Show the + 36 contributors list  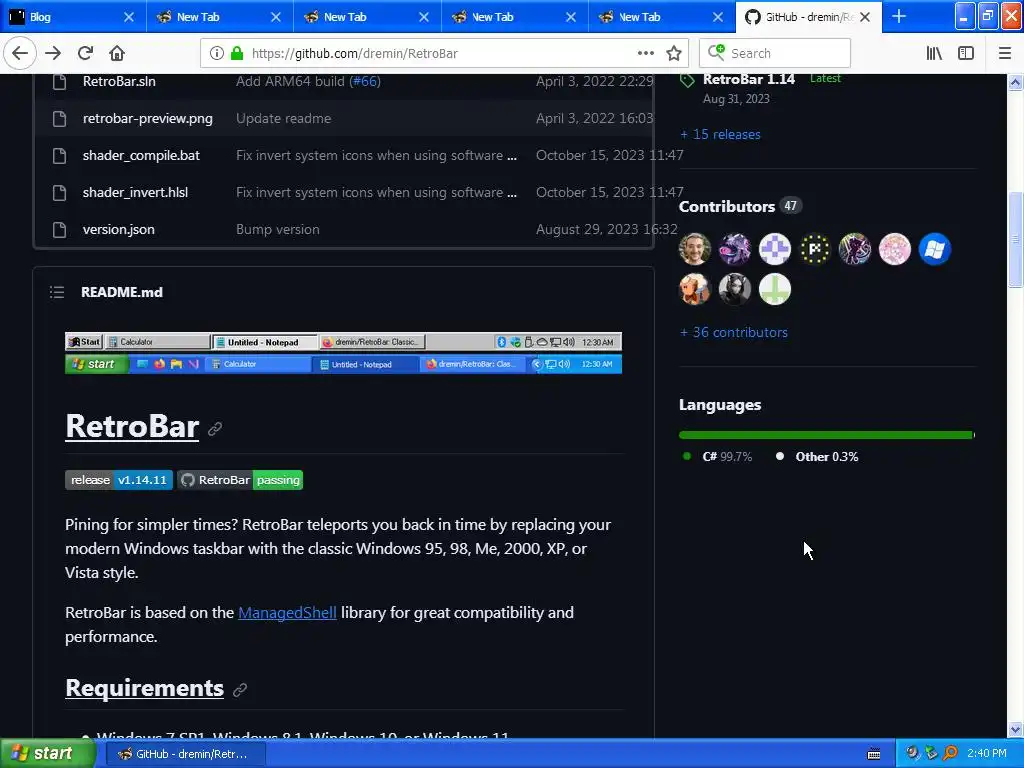pos(733,332)
